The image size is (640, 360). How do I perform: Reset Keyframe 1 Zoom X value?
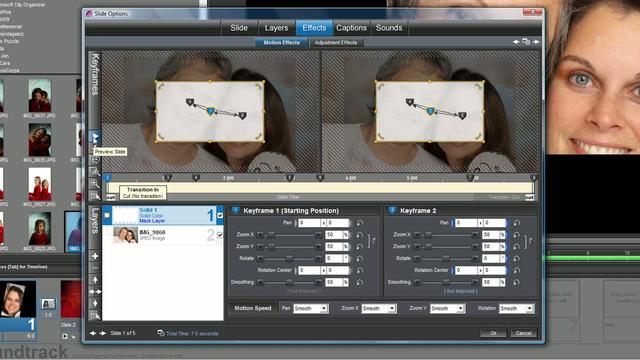click(x=359, y=235)
